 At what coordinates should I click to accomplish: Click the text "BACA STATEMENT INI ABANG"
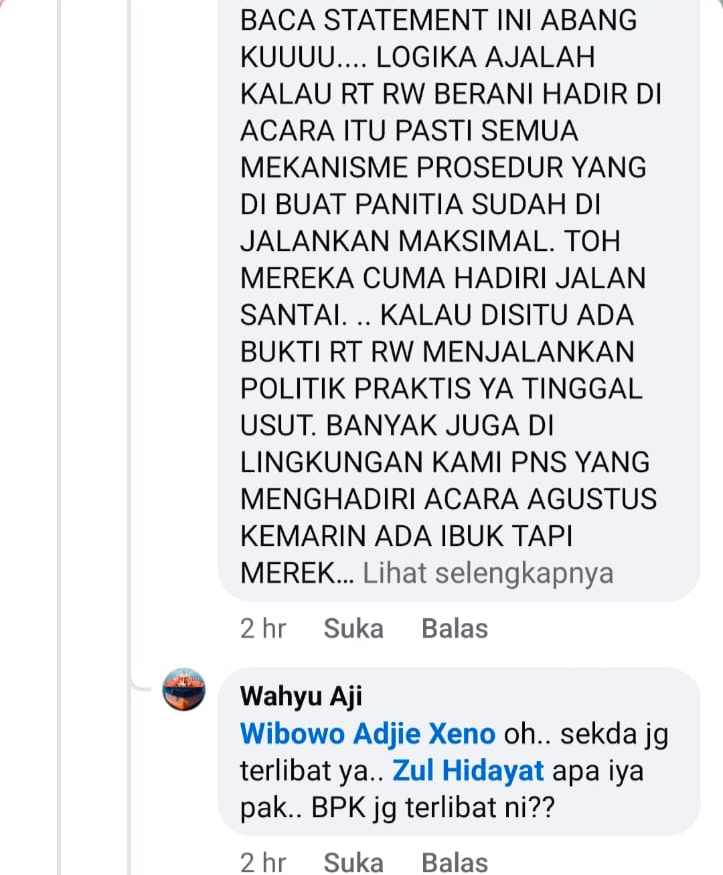coord(438,21)
